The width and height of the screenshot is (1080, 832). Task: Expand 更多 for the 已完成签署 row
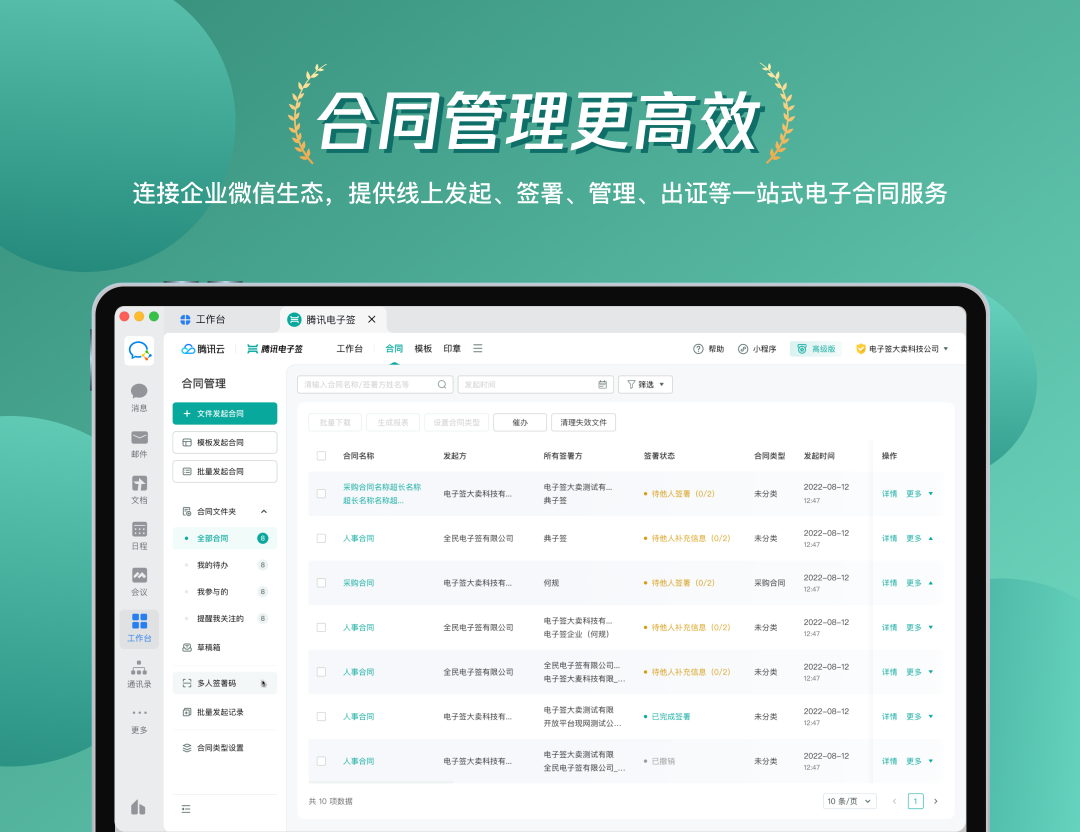tap(920, 717)
